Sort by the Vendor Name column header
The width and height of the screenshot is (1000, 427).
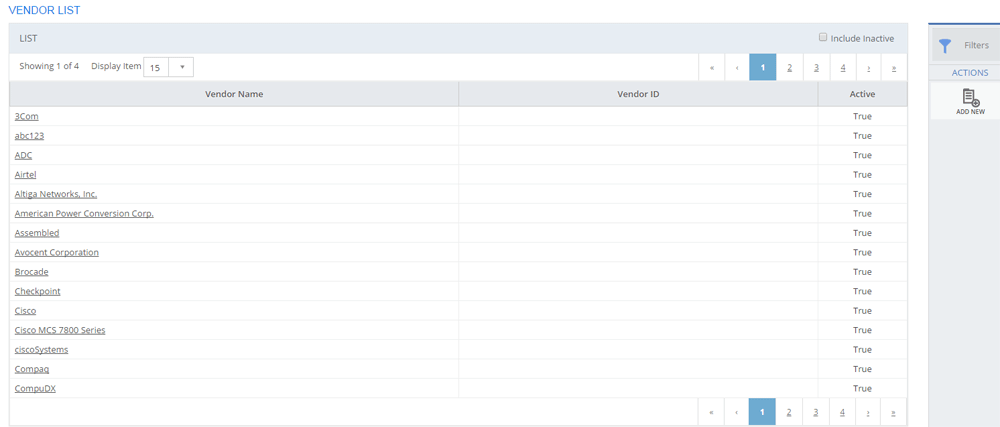234,94
